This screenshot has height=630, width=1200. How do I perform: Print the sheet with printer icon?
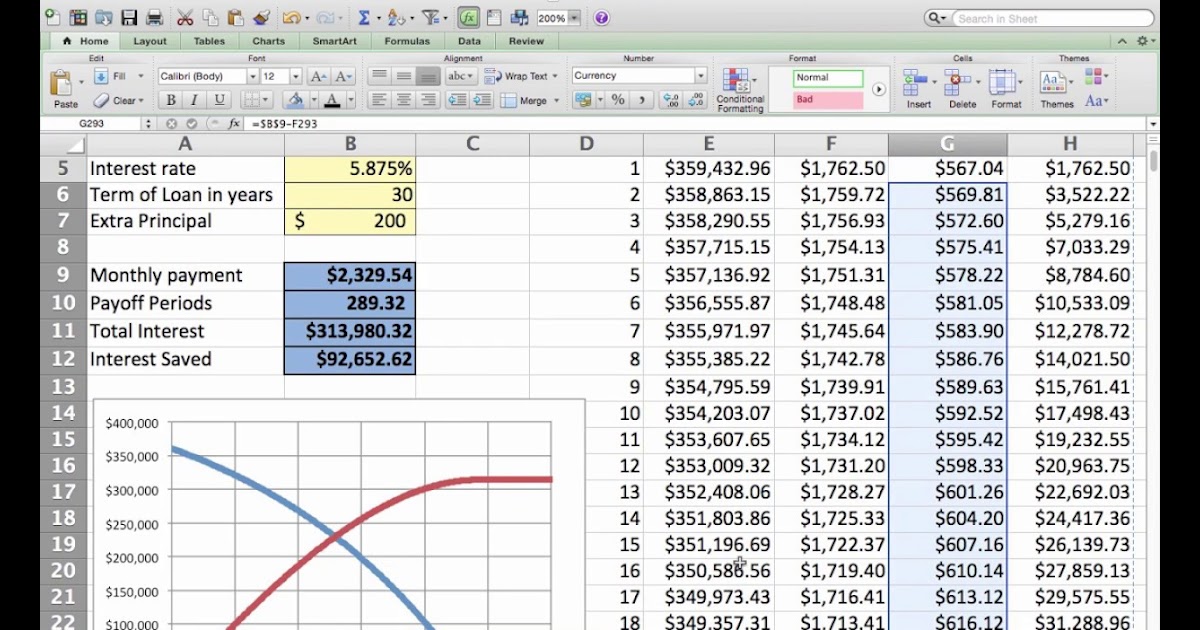[x=154, y=17]
